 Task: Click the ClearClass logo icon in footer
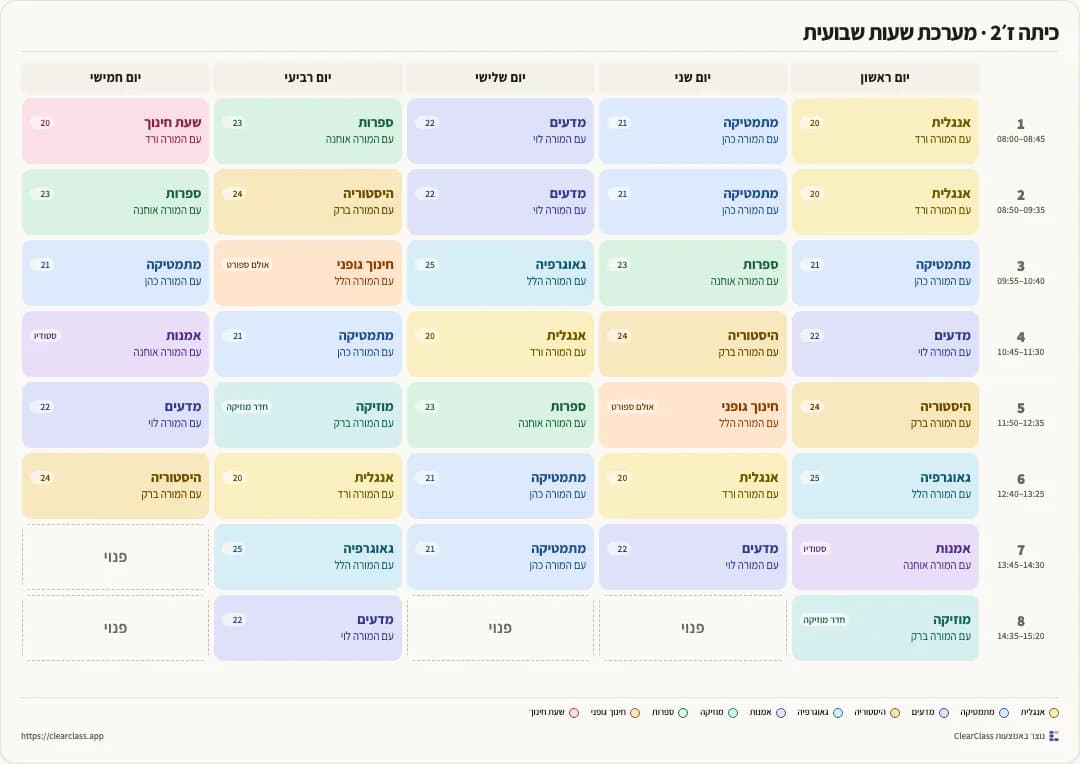[1053, 736]
